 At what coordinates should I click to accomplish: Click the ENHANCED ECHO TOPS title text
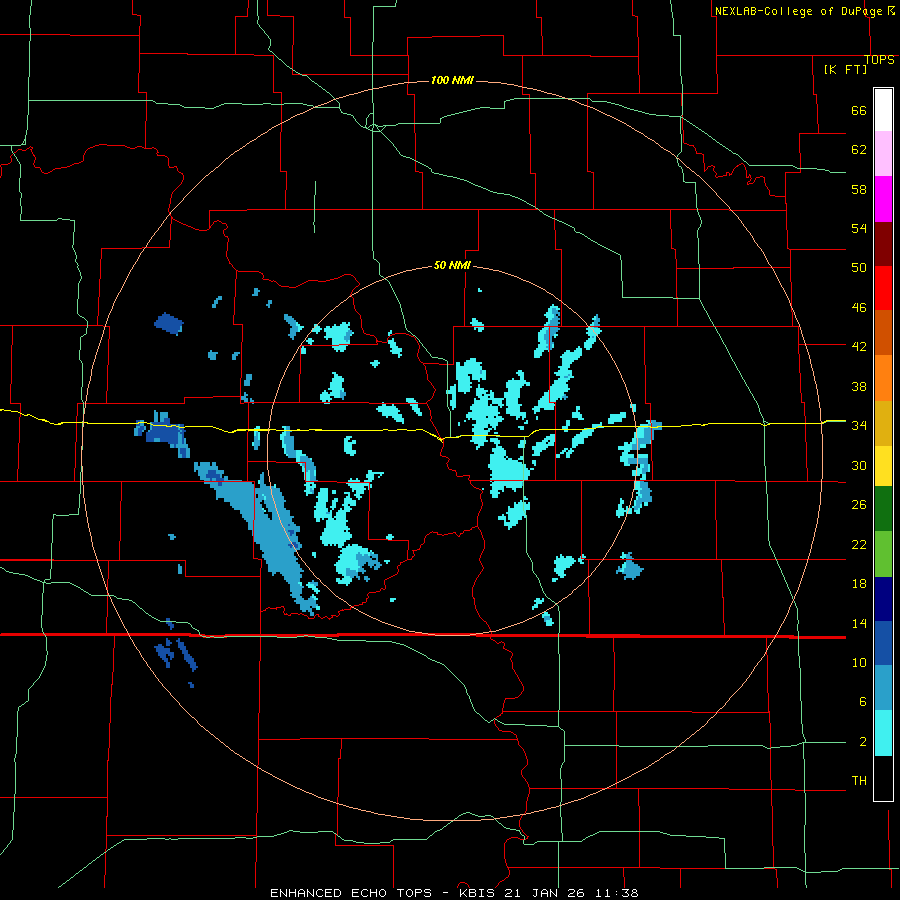pos(351,893)
